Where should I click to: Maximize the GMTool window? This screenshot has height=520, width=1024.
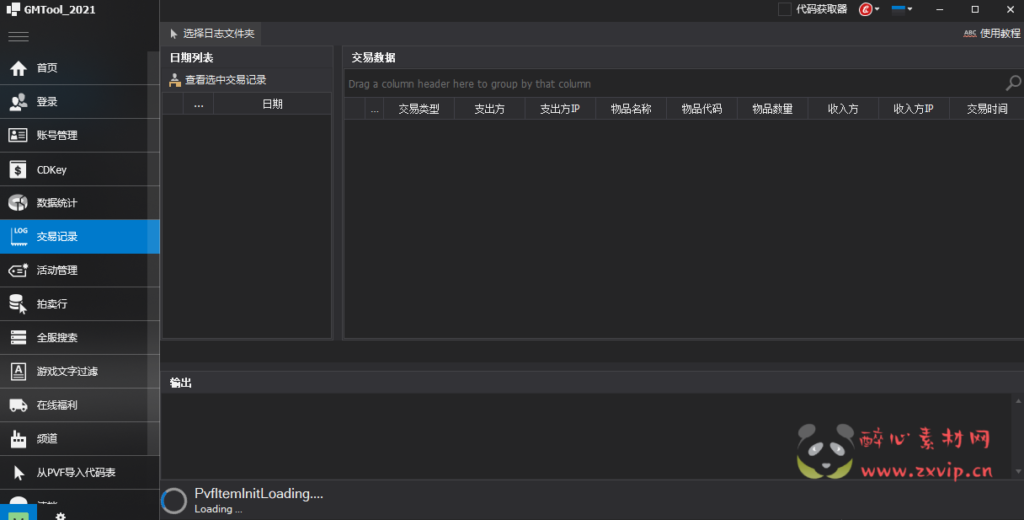click(x=975, y=9)
